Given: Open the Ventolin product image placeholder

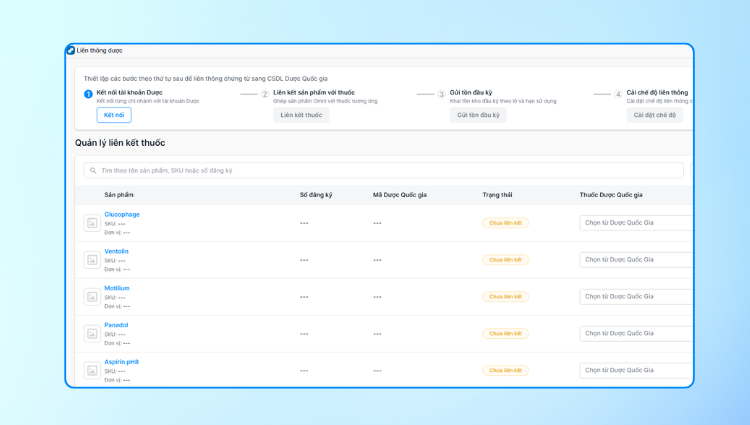Looking at the screenshot, I should [92, 260].
